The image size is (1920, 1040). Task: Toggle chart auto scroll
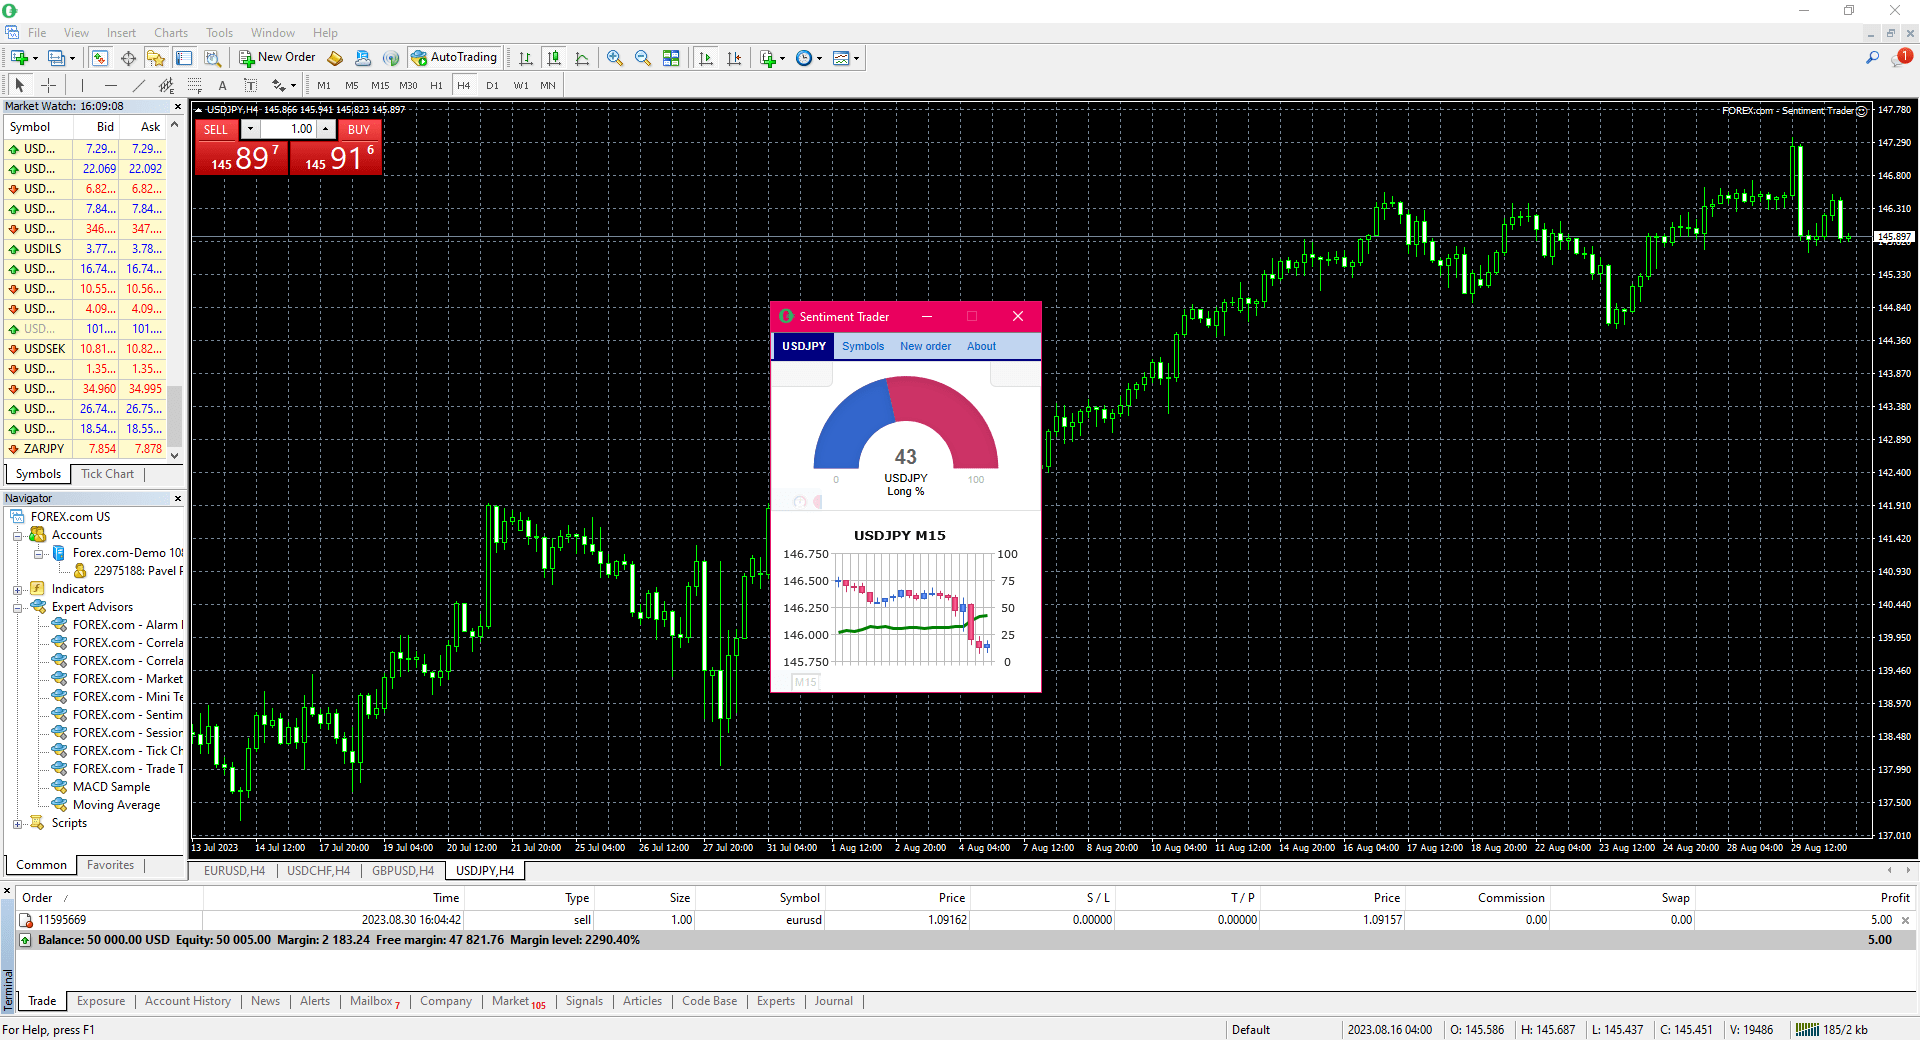point(706,57)
